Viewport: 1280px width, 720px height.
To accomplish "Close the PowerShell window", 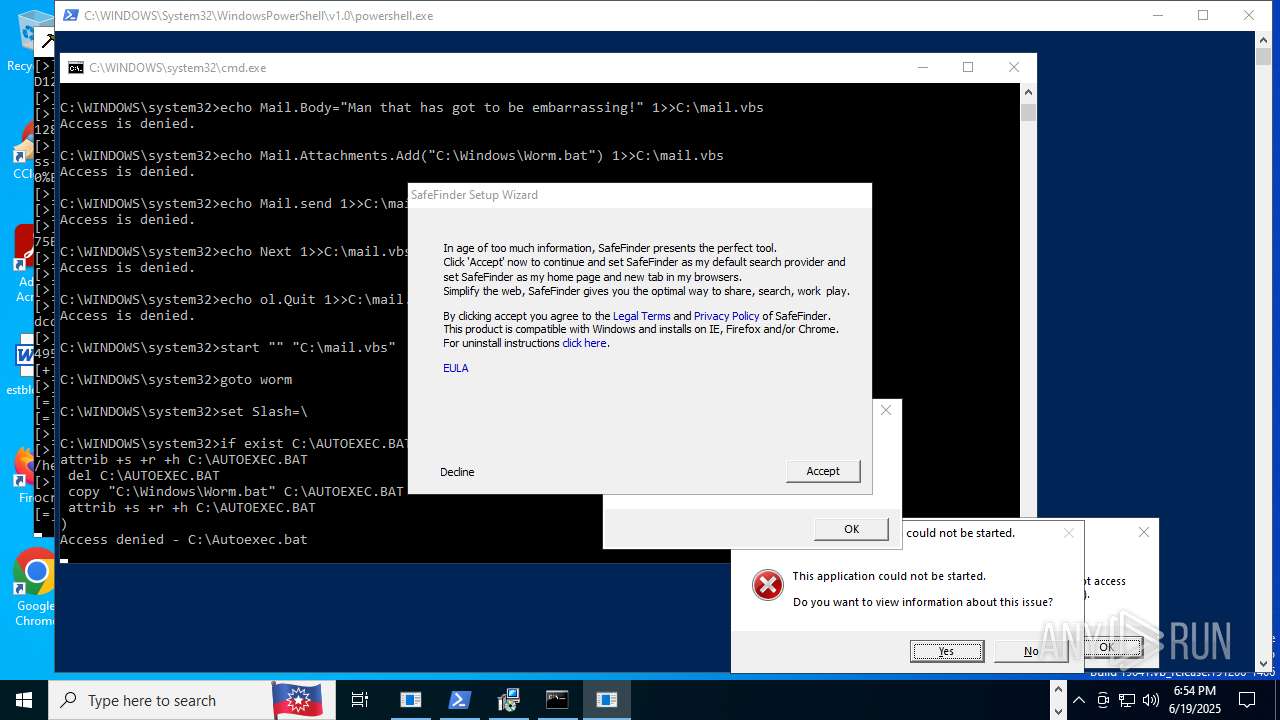I will tap(1249, 15).
